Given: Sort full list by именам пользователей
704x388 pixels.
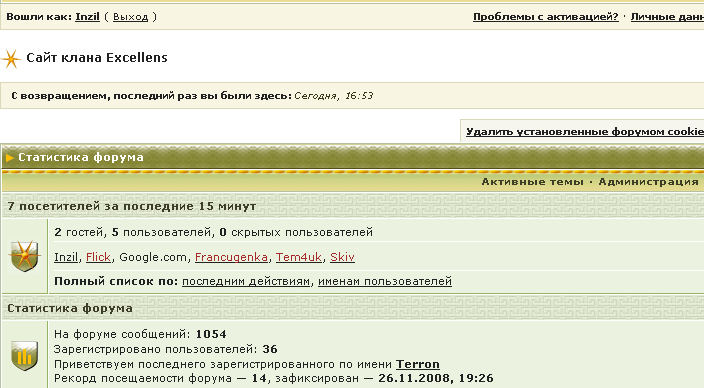Looking at the screenshot, I should tap(385, 282).
